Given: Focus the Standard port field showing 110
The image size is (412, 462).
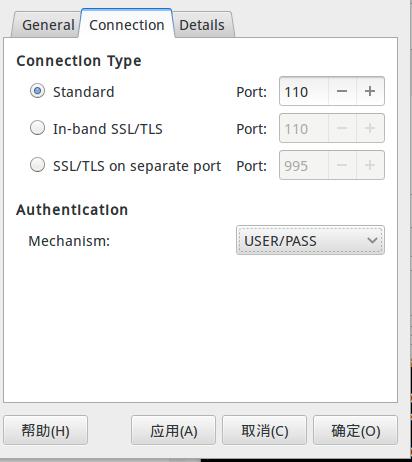Looking at the screenshot, I should (x=304, y=91).
